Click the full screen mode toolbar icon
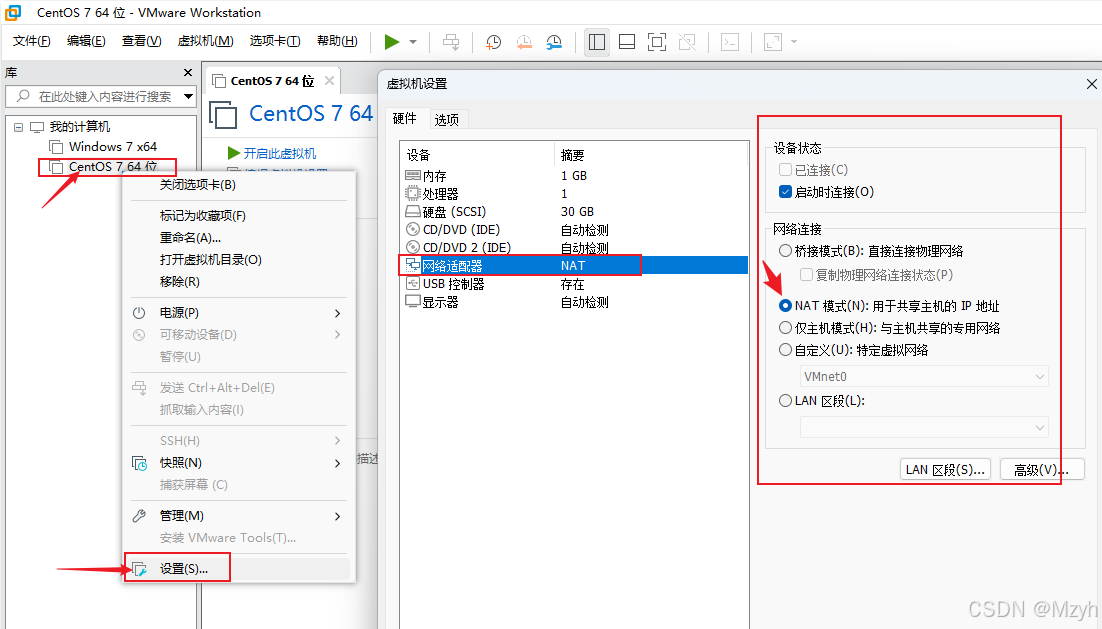The height and width of the screenshot is (629, 1102). [657, 42]
